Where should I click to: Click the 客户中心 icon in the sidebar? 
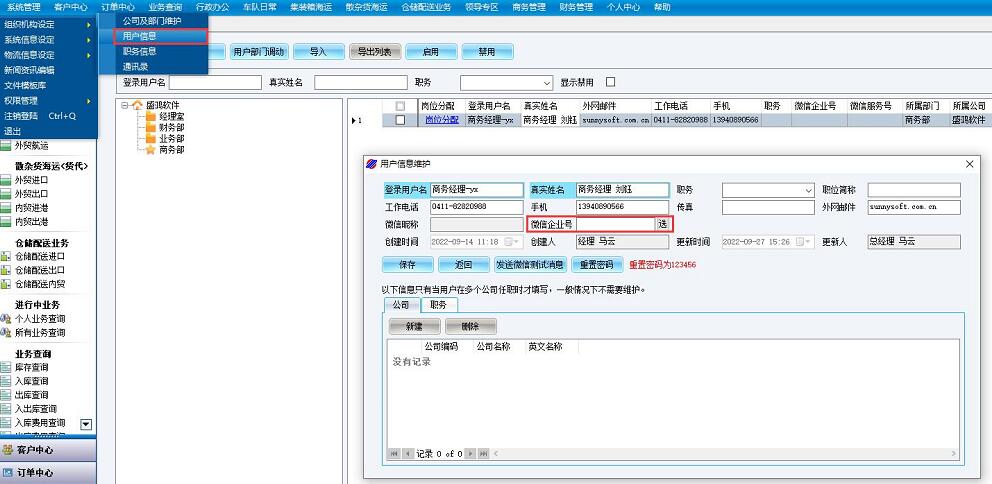click(7, 450)
